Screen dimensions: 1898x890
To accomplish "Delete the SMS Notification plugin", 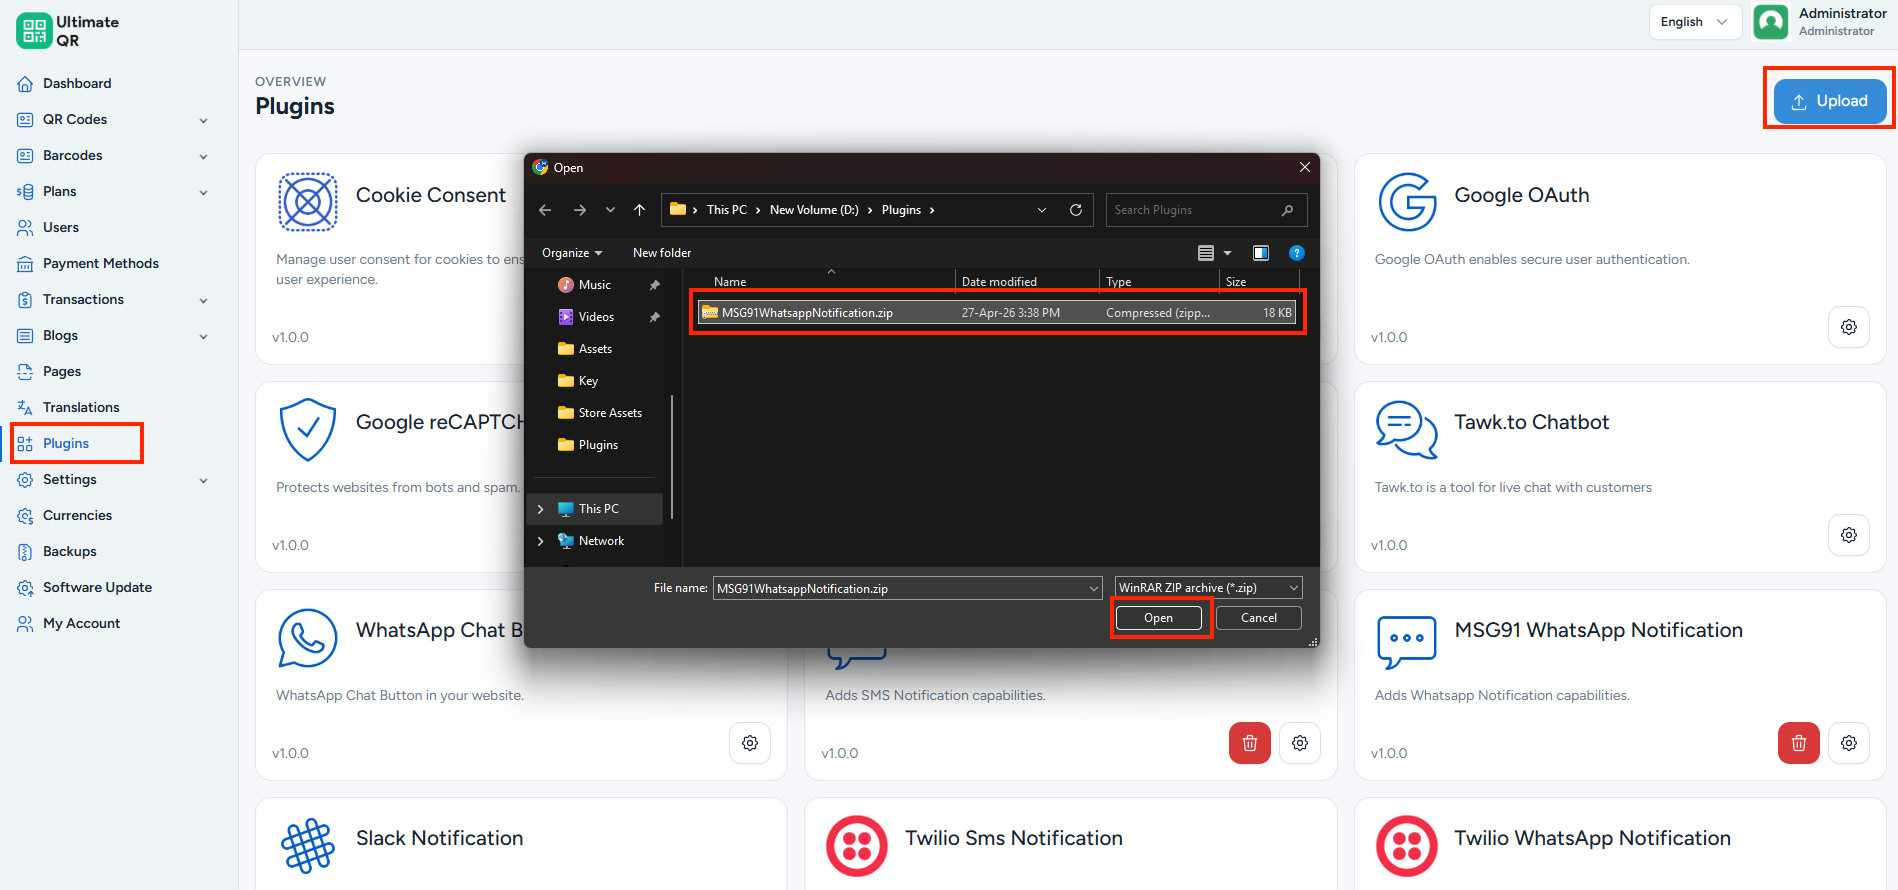I will click(x=1249, y=743).
